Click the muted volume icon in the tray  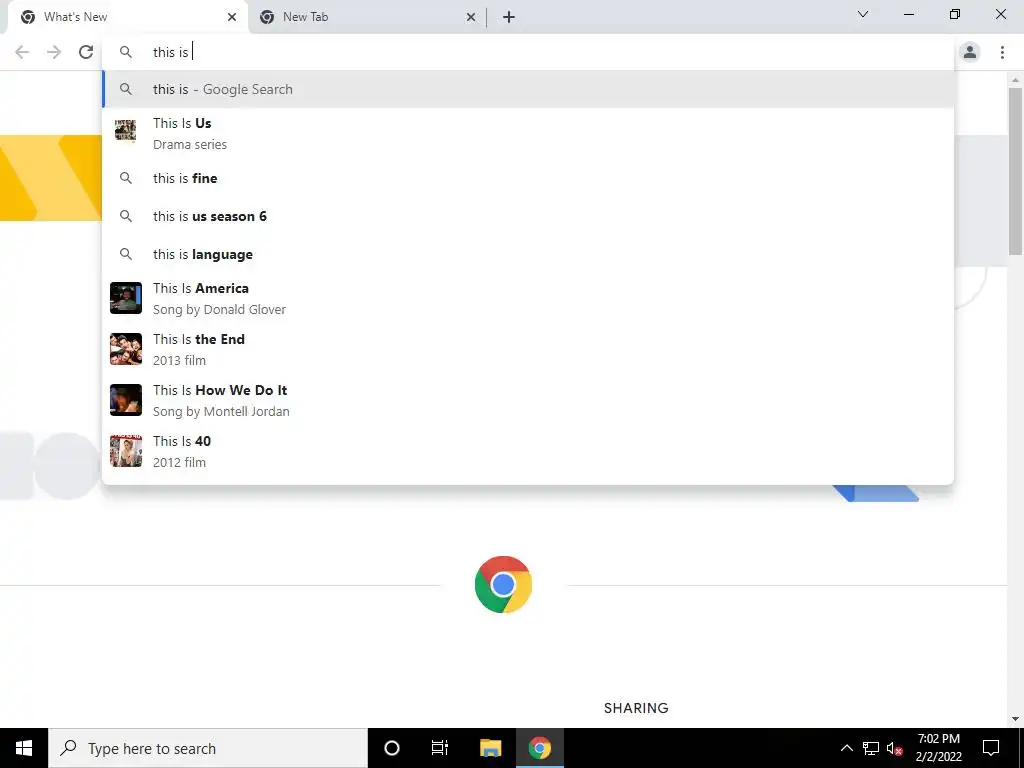click(894, 748)
